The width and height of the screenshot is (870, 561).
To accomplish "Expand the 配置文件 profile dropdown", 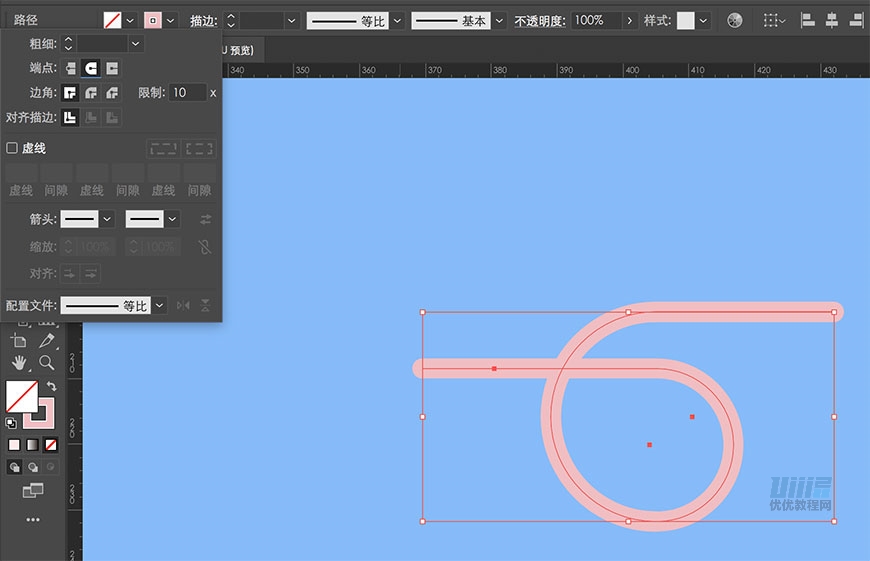I will tap(158, 305).
